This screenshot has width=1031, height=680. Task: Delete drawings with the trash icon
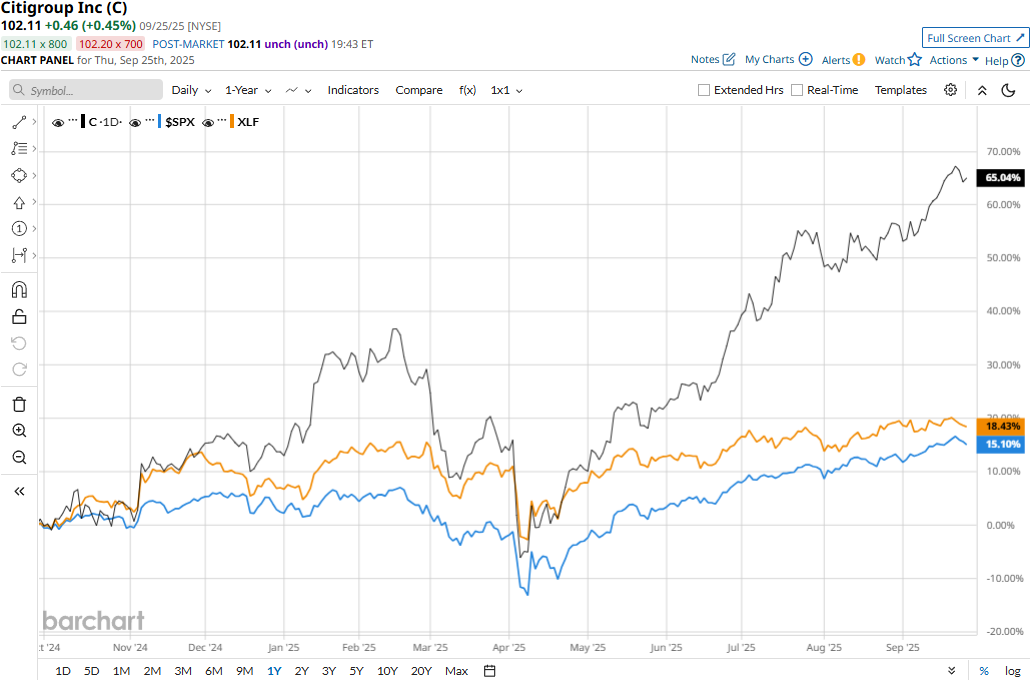pos(19,404)
